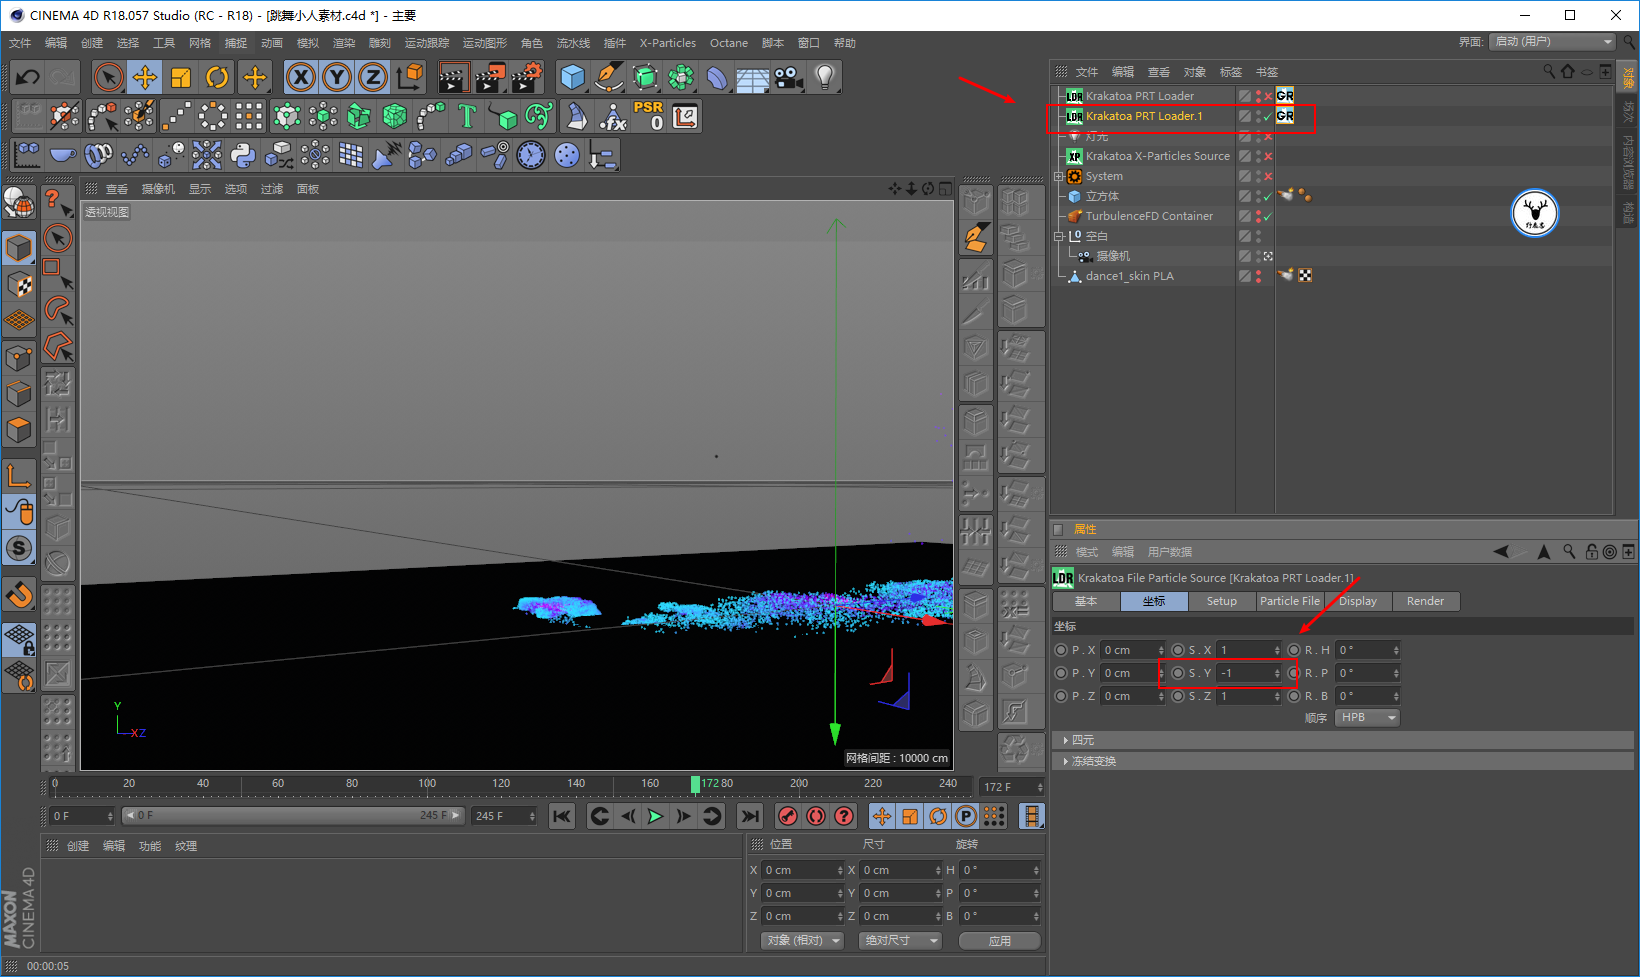Screen dimensions: 1640x977
Task: Add a Cube primitive object
Action: tap(573, 77)
